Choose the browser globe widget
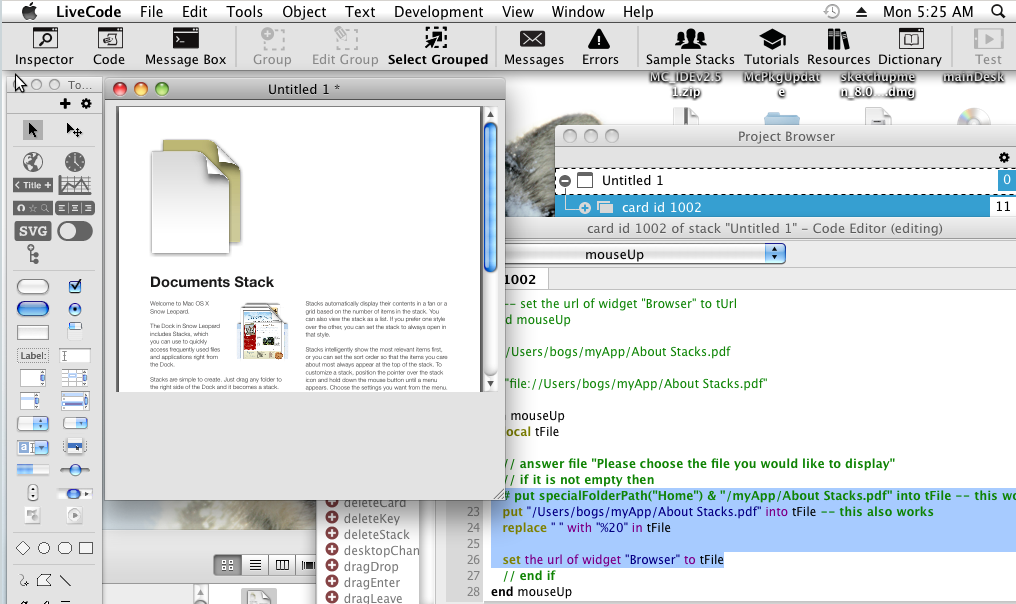This screenshot has height=604, width=1016. point(33,162)
